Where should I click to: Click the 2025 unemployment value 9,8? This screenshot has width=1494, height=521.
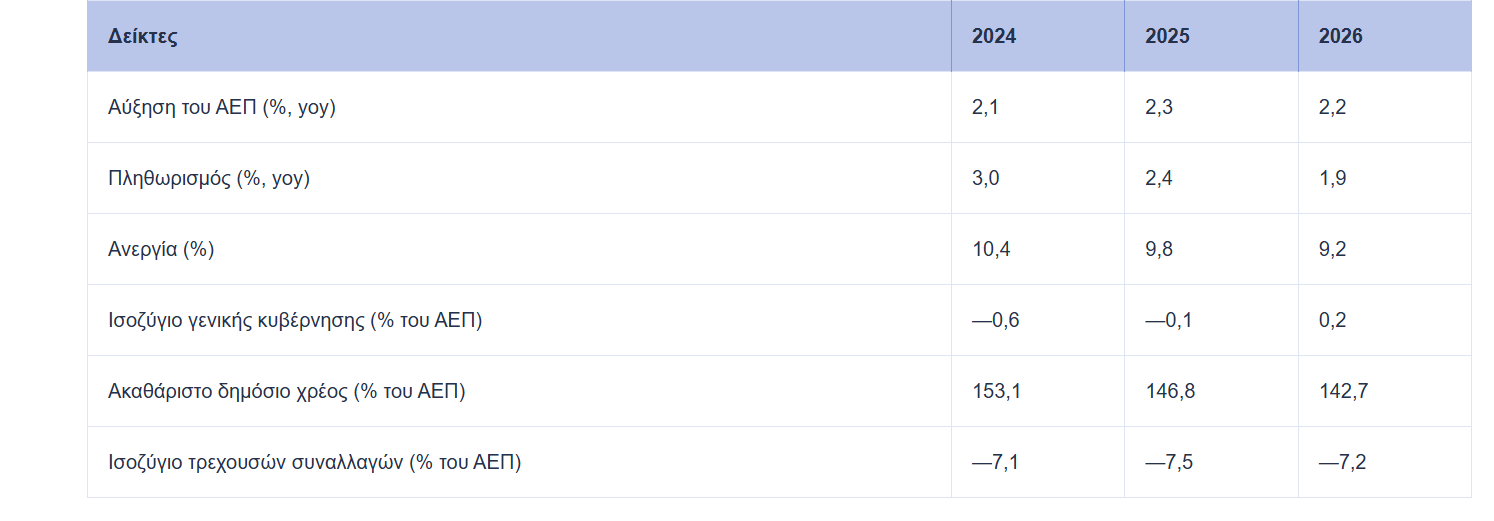[x=1159, y=250]
